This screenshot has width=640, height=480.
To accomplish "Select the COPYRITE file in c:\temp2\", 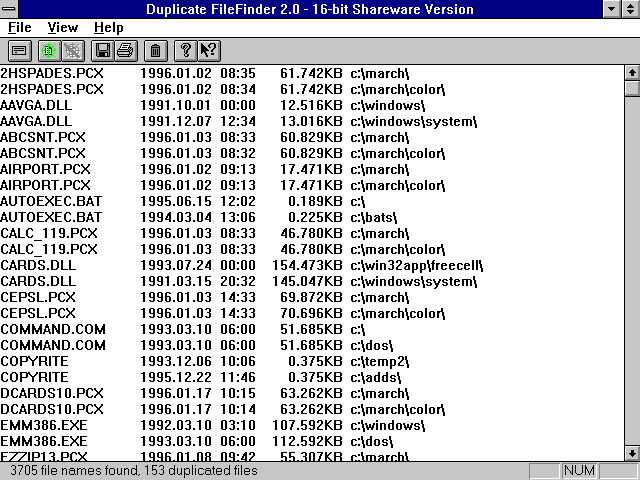I will [x=34, y=361].
